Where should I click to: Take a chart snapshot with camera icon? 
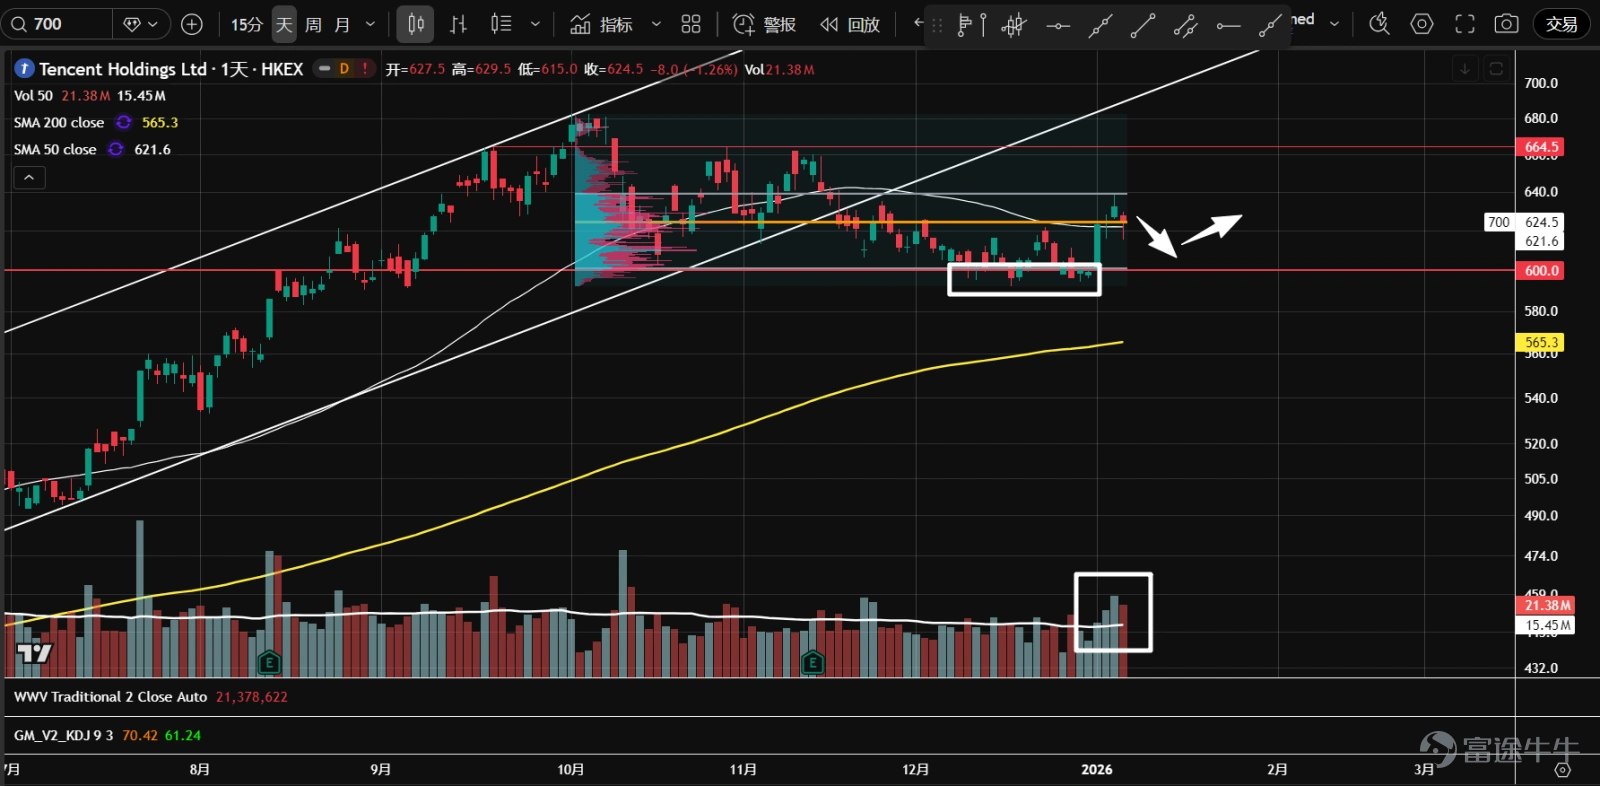[x=1506, y=24]
